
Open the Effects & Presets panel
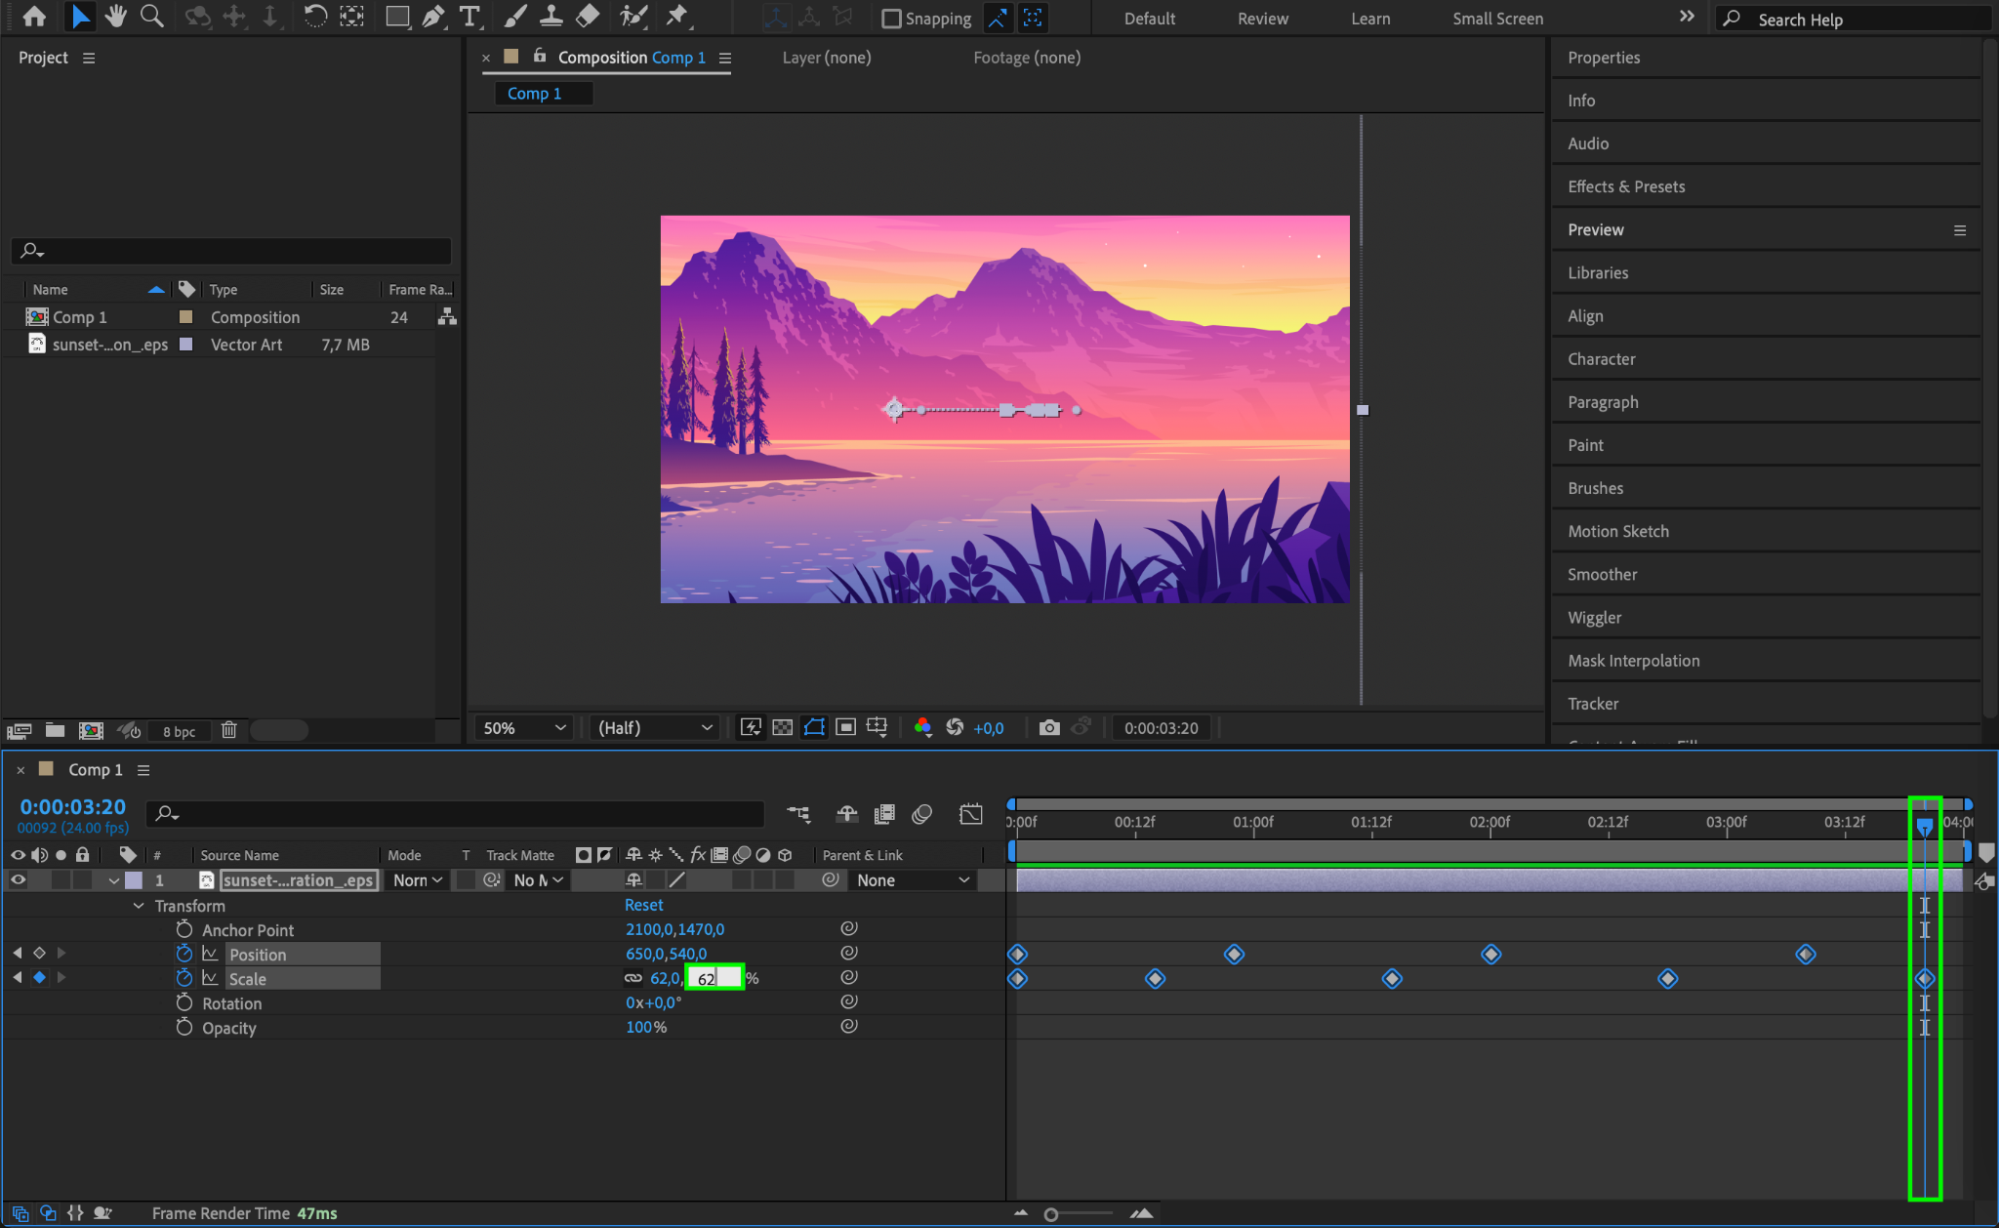pyautogui.click(x=1626, y=187)
